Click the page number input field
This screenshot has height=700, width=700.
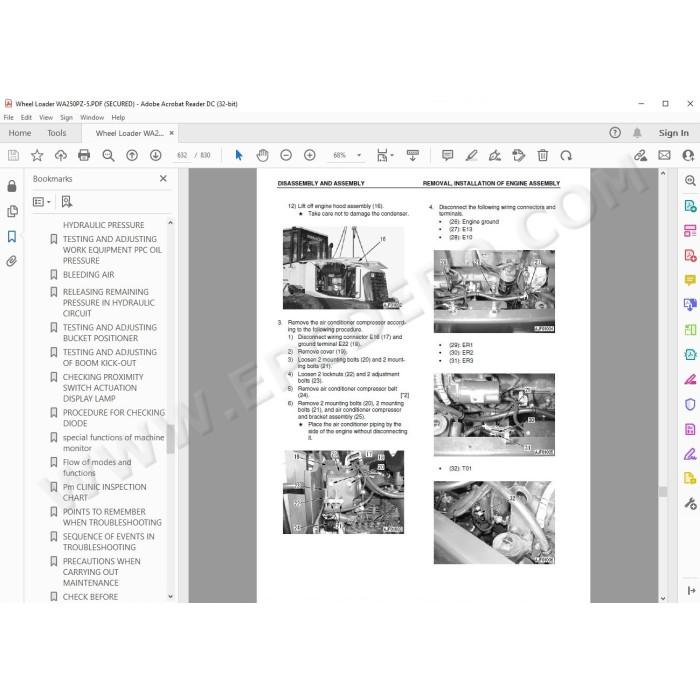(x=182, y=155)
